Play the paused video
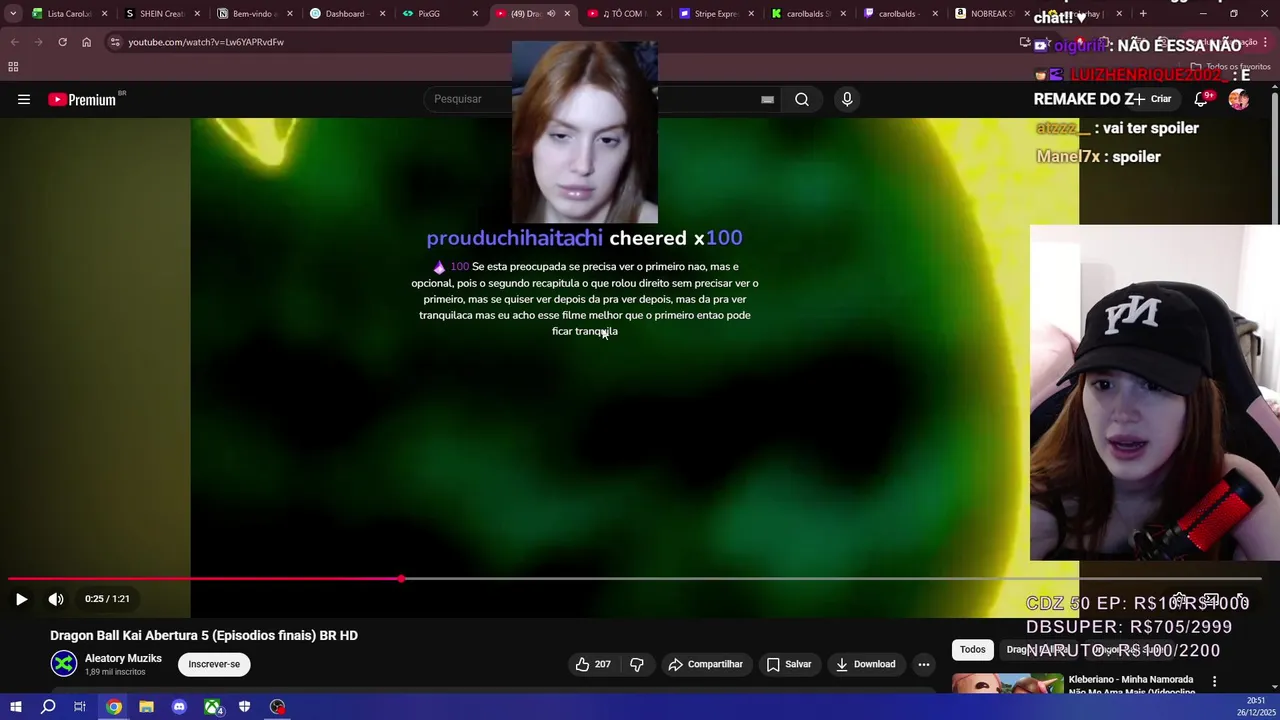The height and width of the screenshot is (720, 1280). click(x=21, y=599)
